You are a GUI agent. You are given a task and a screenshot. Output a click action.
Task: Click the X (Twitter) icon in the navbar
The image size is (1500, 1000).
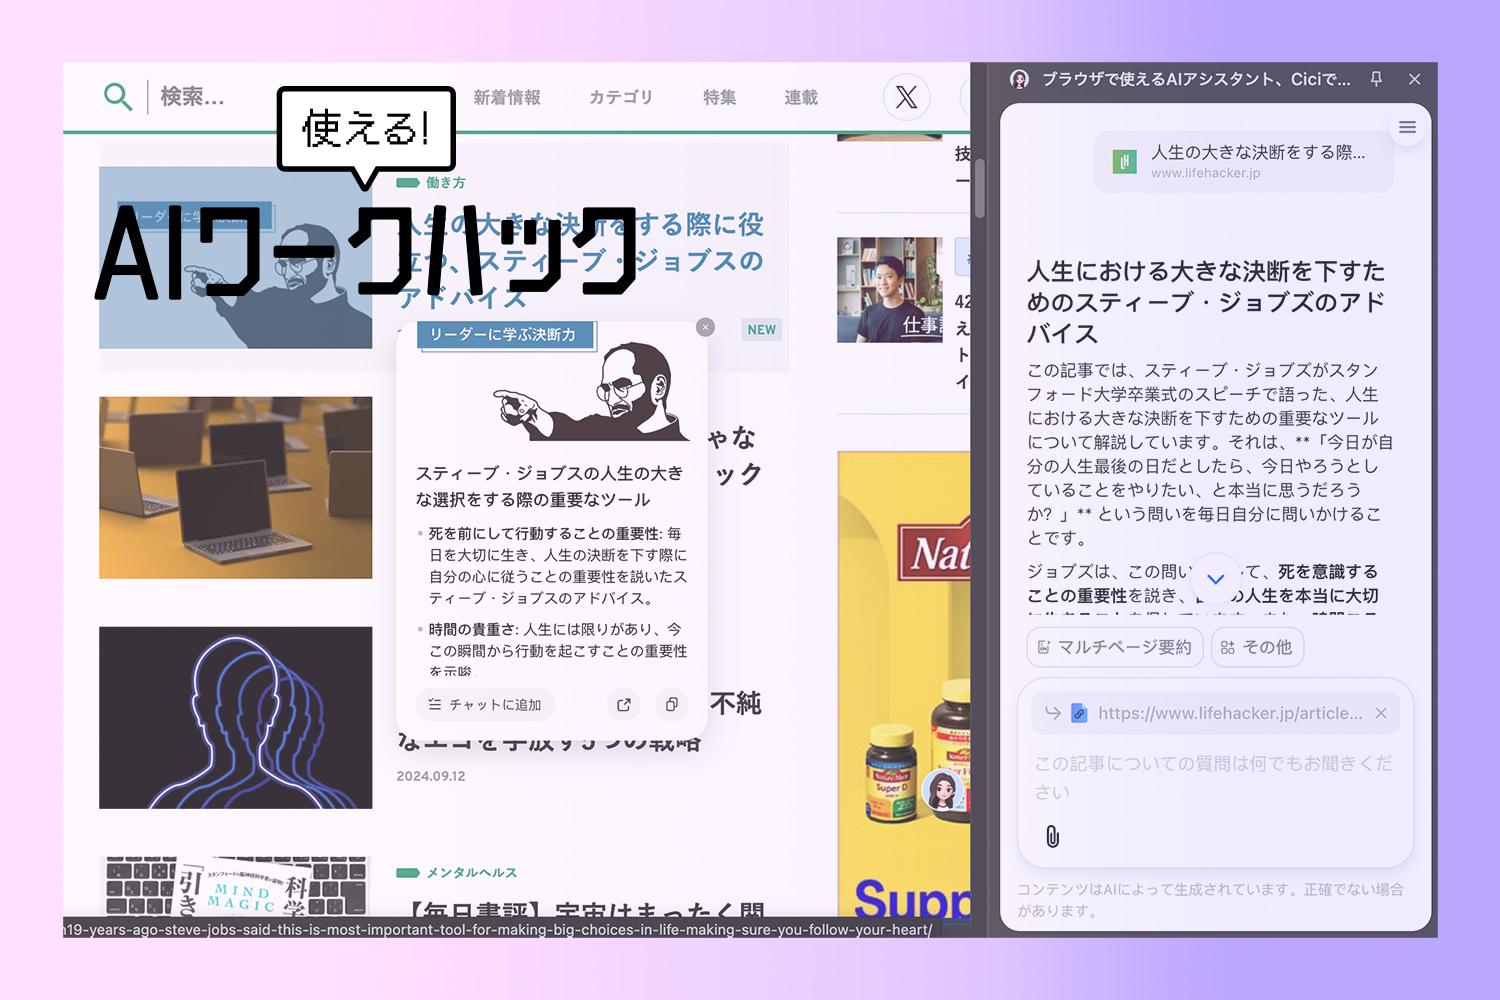coord(906,97)
